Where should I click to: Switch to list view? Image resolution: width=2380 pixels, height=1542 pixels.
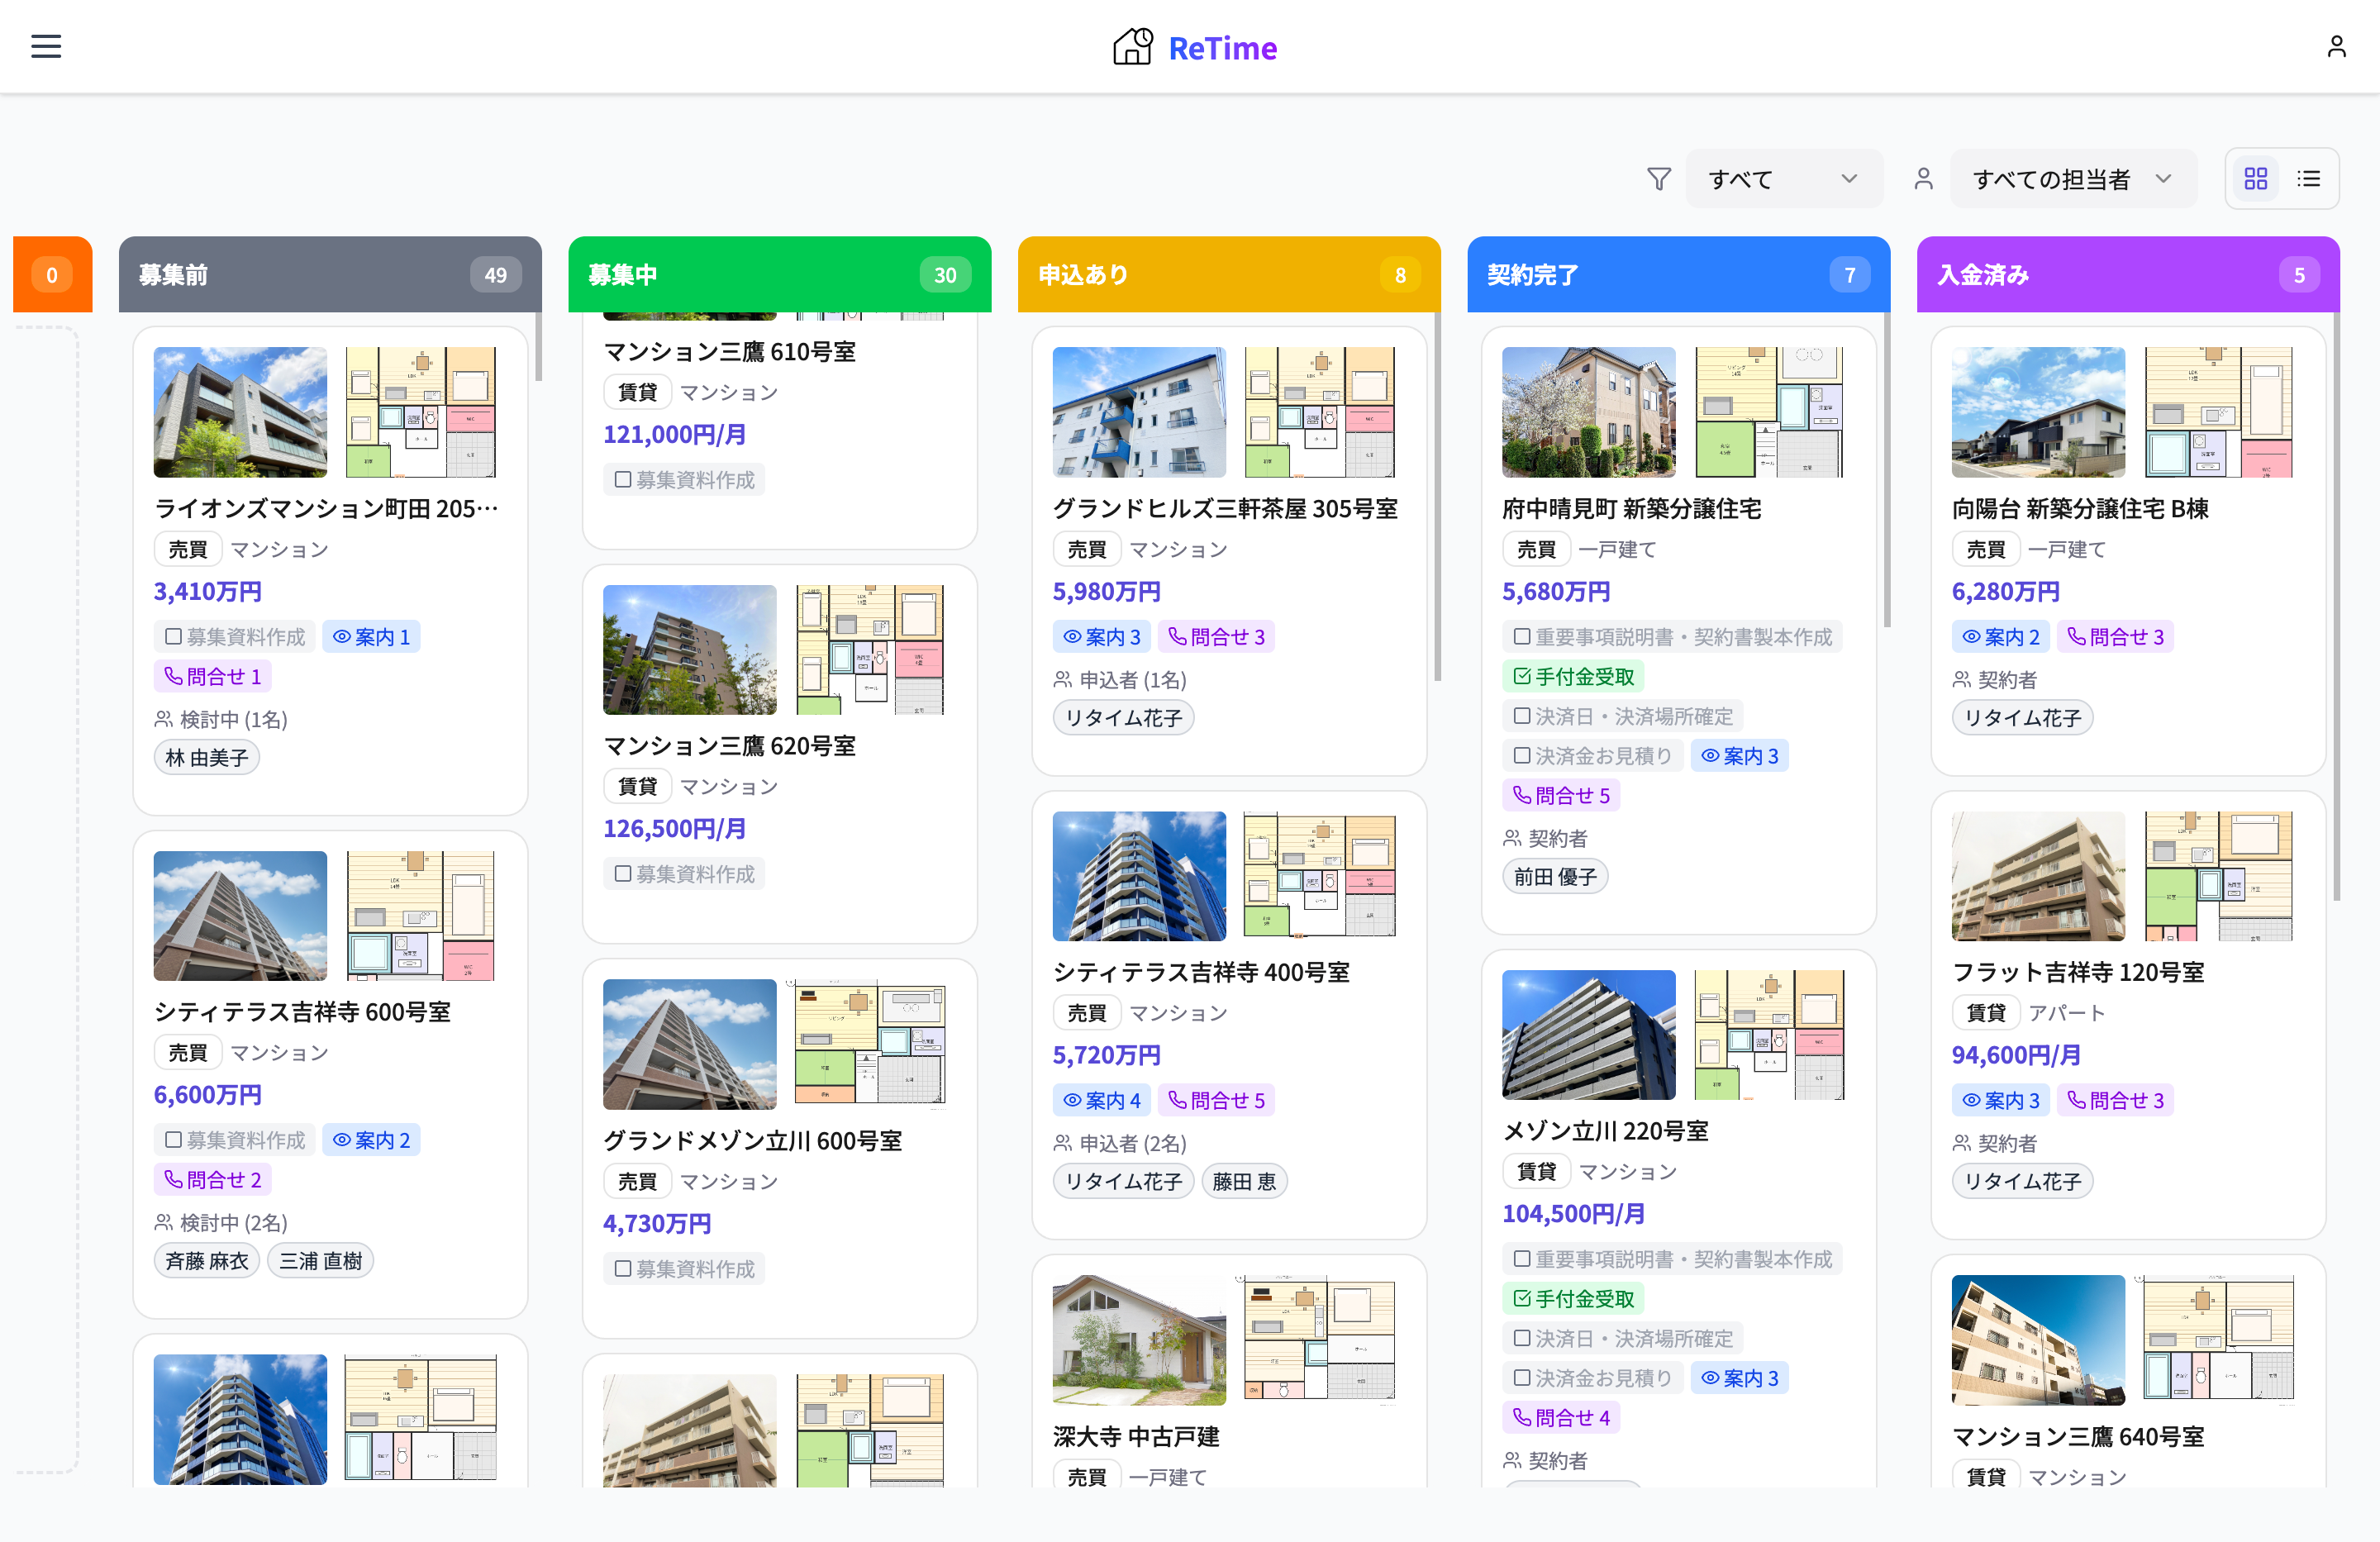(2308, 179)
